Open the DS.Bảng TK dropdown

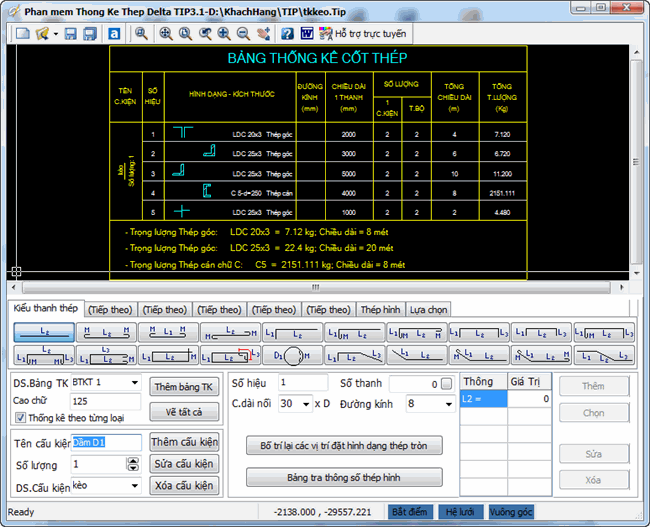[134, 382]
